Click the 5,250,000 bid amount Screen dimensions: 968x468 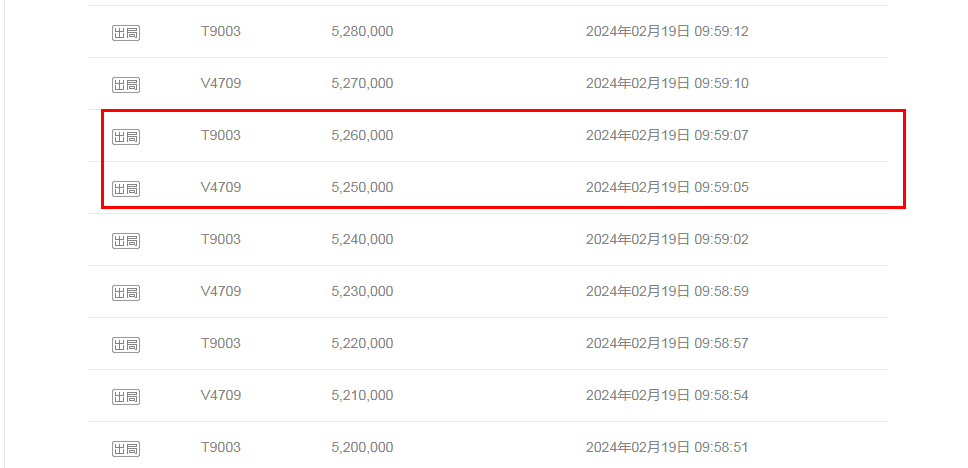tap(361, 187)
